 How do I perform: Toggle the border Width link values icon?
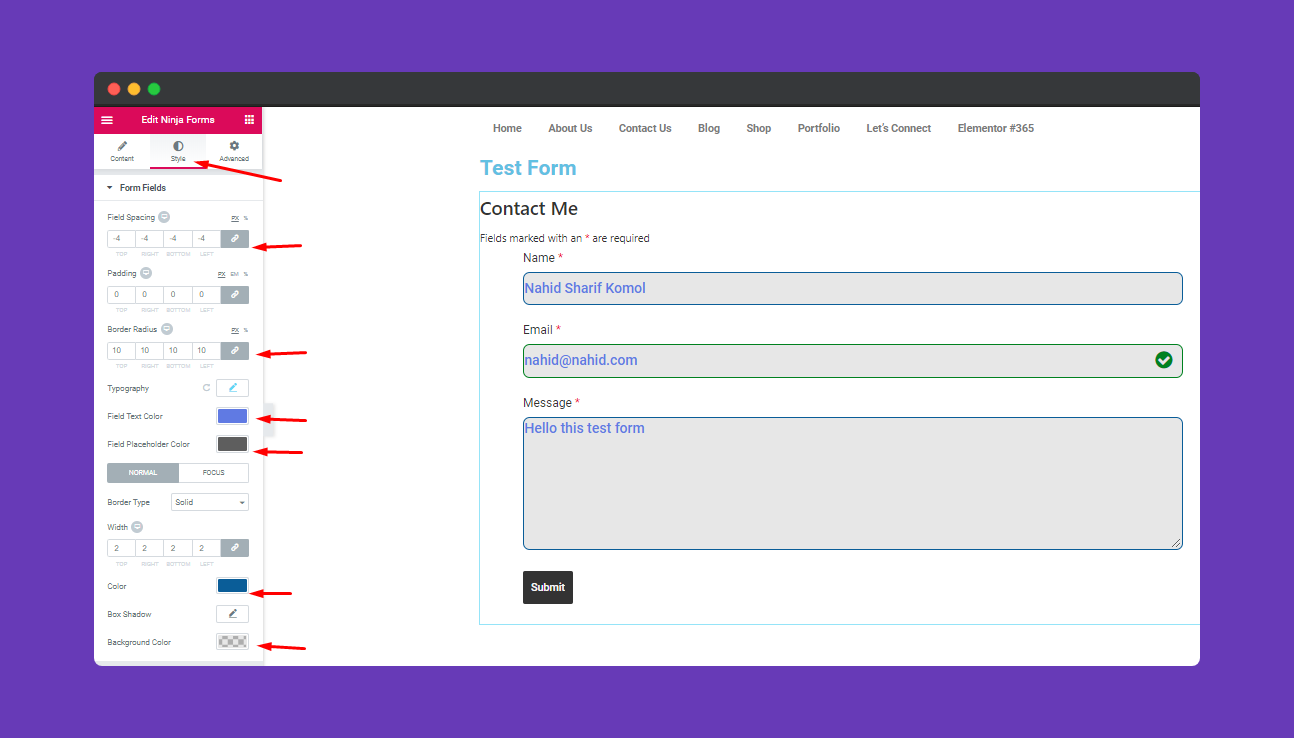coord(235,548)
